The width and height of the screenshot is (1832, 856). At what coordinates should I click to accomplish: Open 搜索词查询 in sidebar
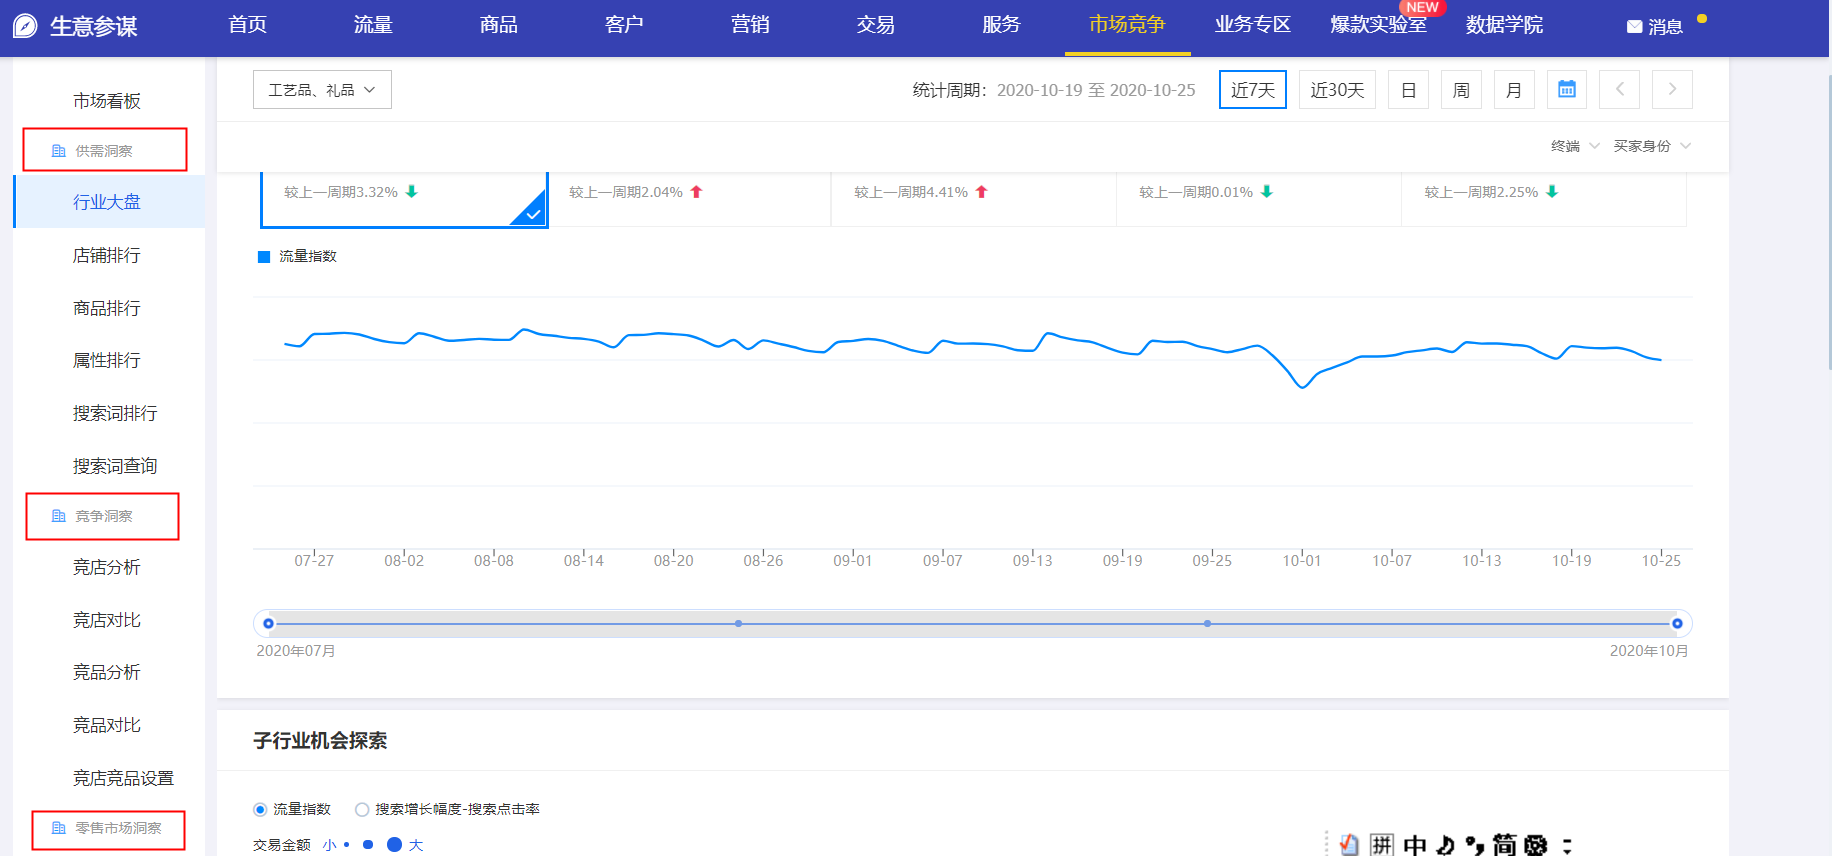(115, 466)
